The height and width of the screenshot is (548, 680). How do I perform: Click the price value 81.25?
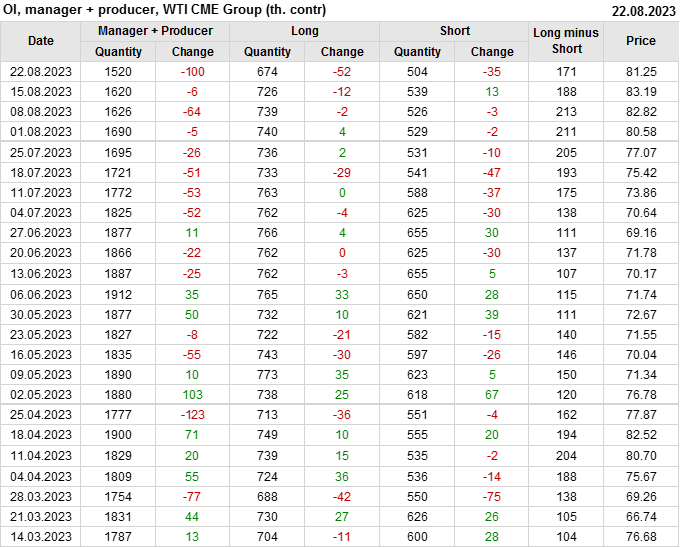pos(641,72)
